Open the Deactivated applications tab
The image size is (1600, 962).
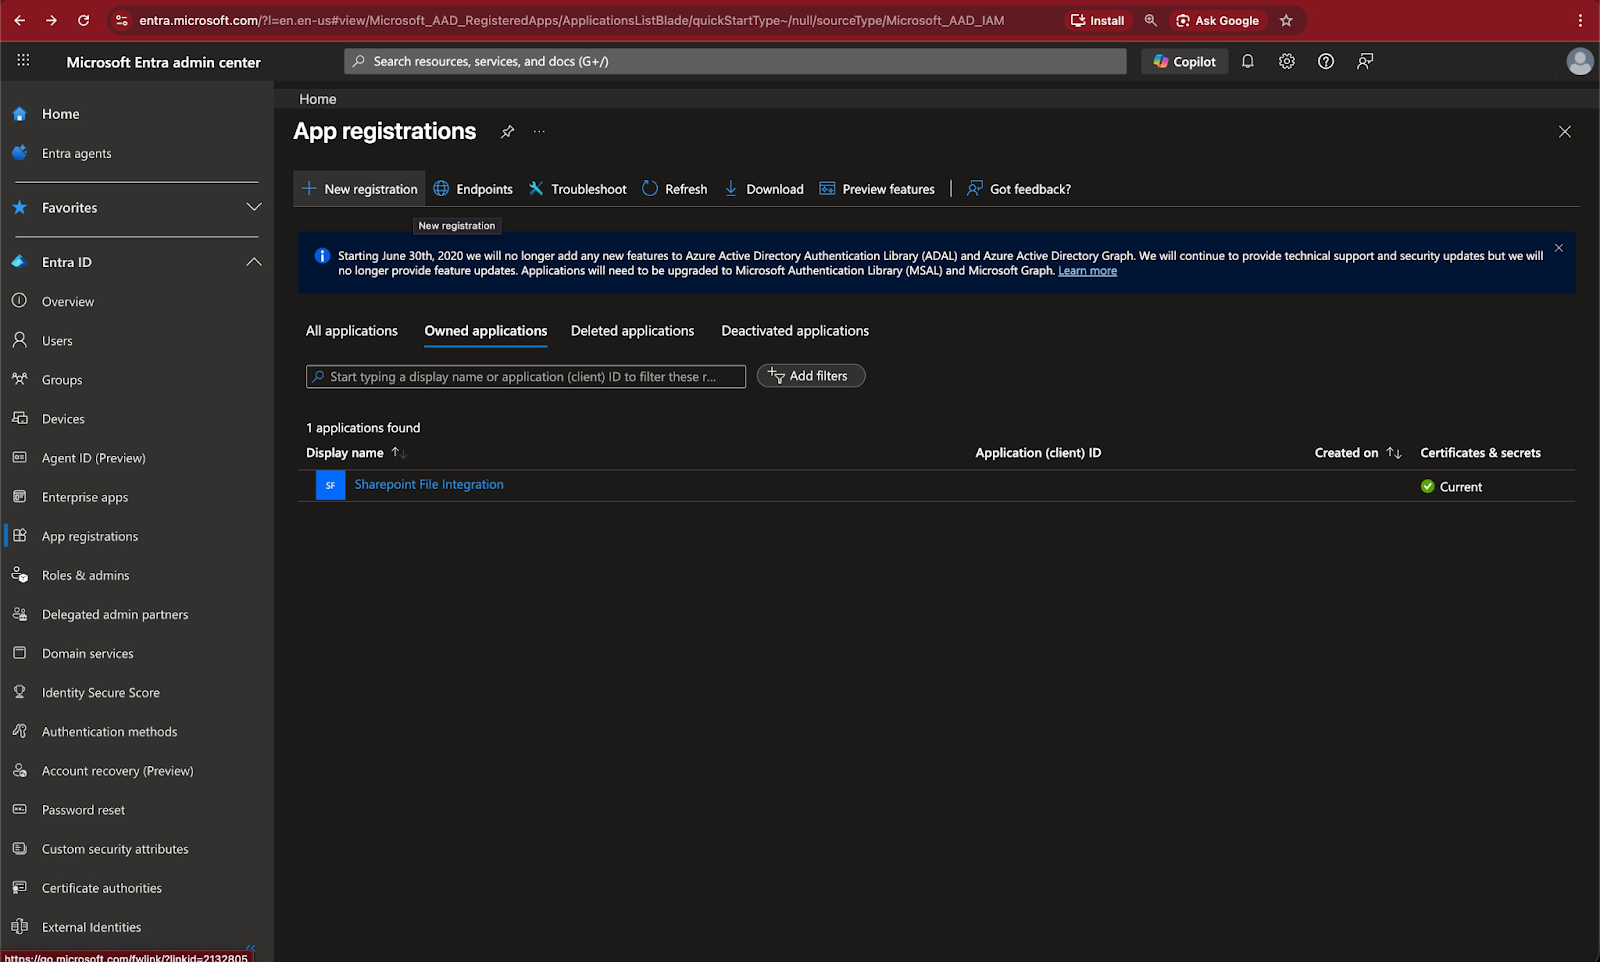click(795, 331)
